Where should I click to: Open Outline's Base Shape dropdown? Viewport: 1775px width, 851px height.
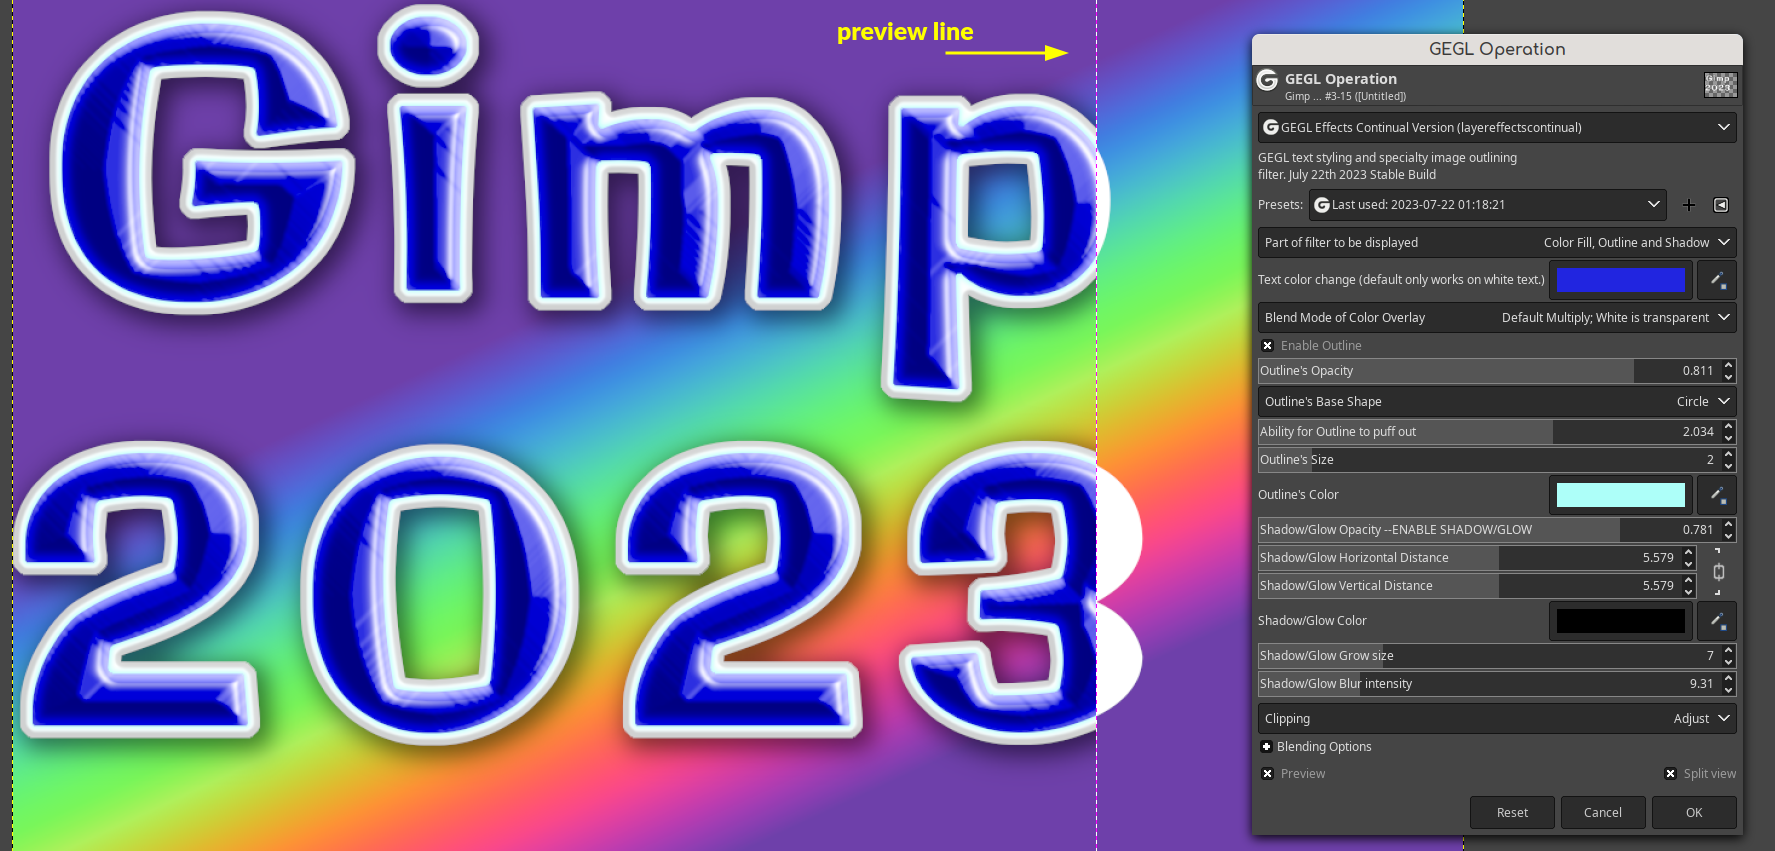1497,402
